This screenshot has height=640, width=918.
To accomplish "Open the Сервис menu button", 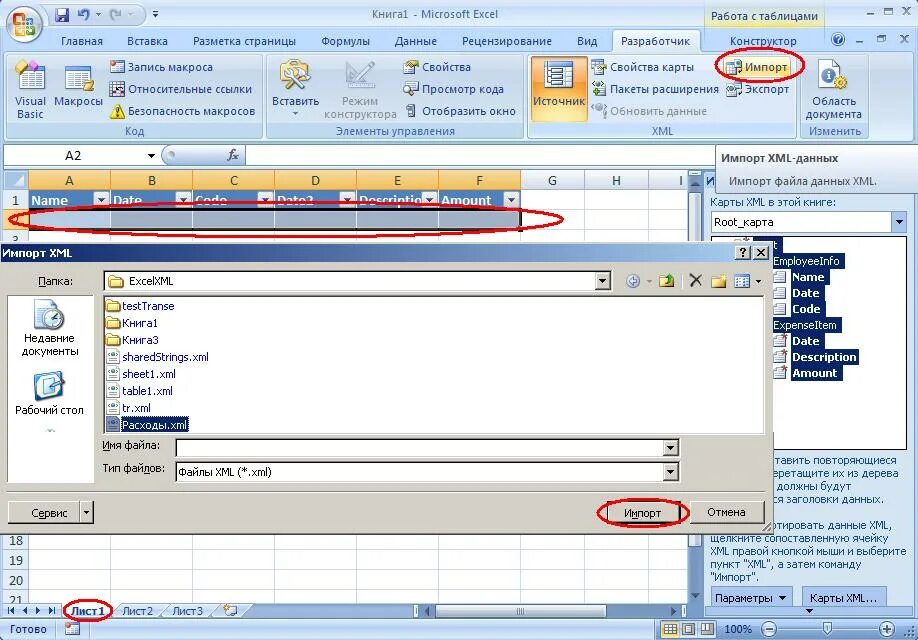I will pos(50,513).
